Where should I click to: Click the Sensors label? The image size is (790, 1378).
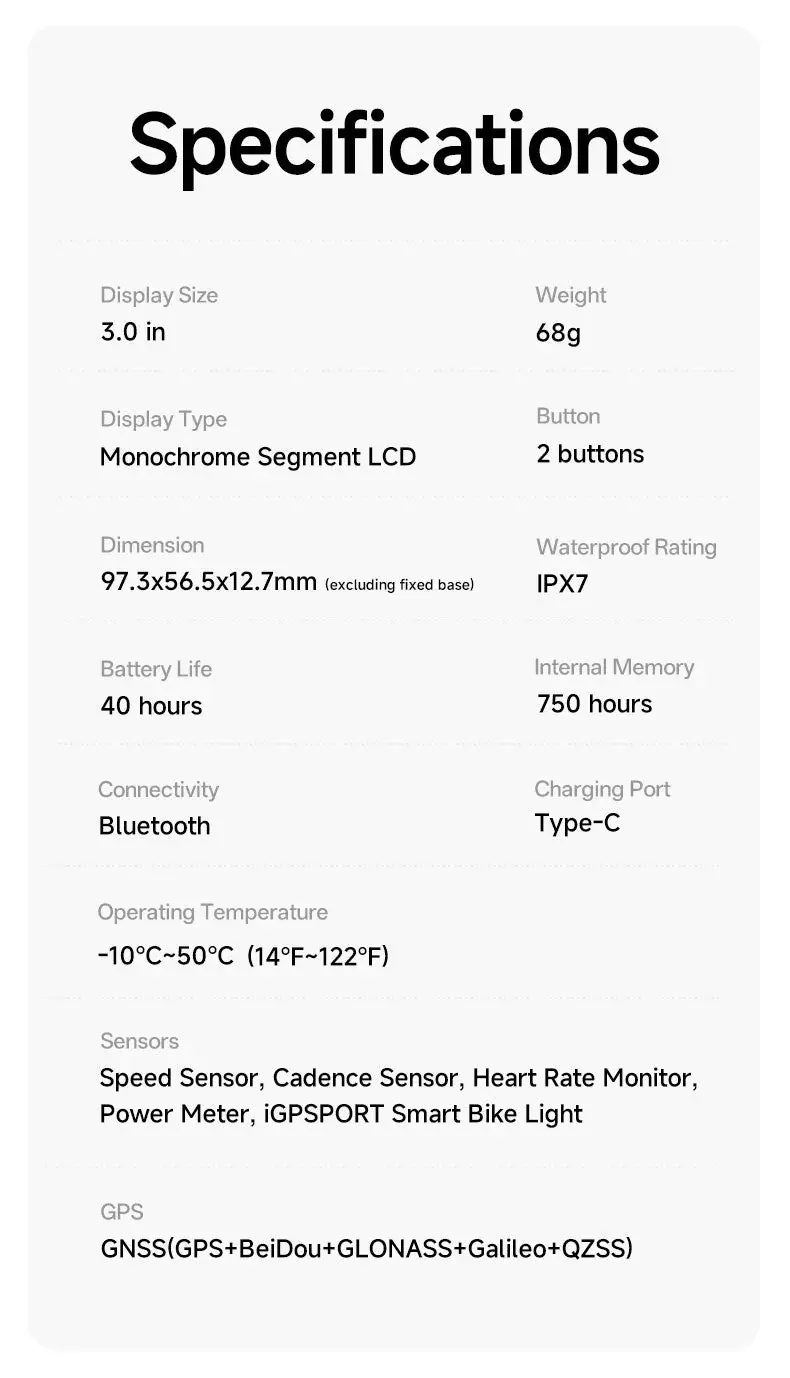[139, 1041]
